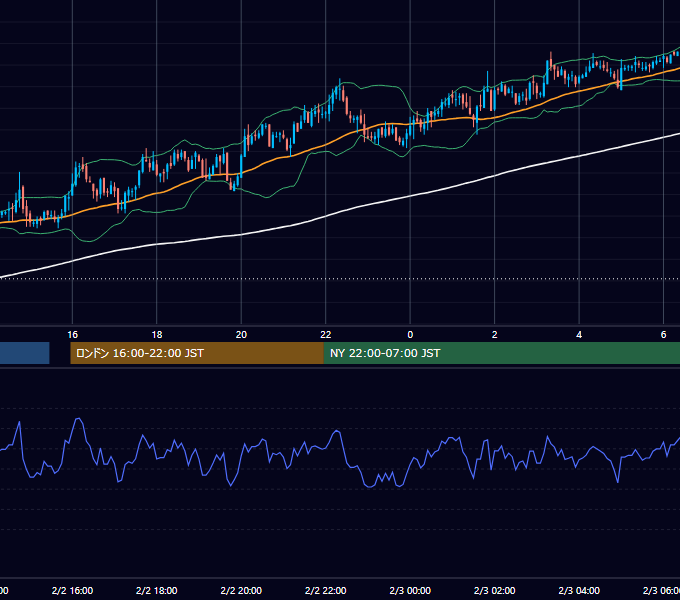Select the ロンドン 16:00-22:00 JST session bar
This screenshot has height=600, width=680.
(197, 353)
